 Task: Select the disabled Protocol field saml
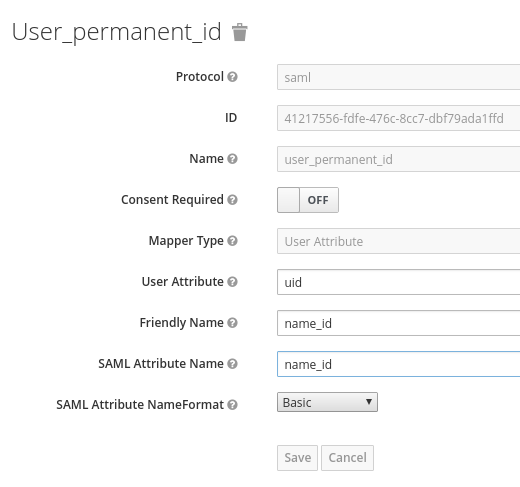pos(398,77)
